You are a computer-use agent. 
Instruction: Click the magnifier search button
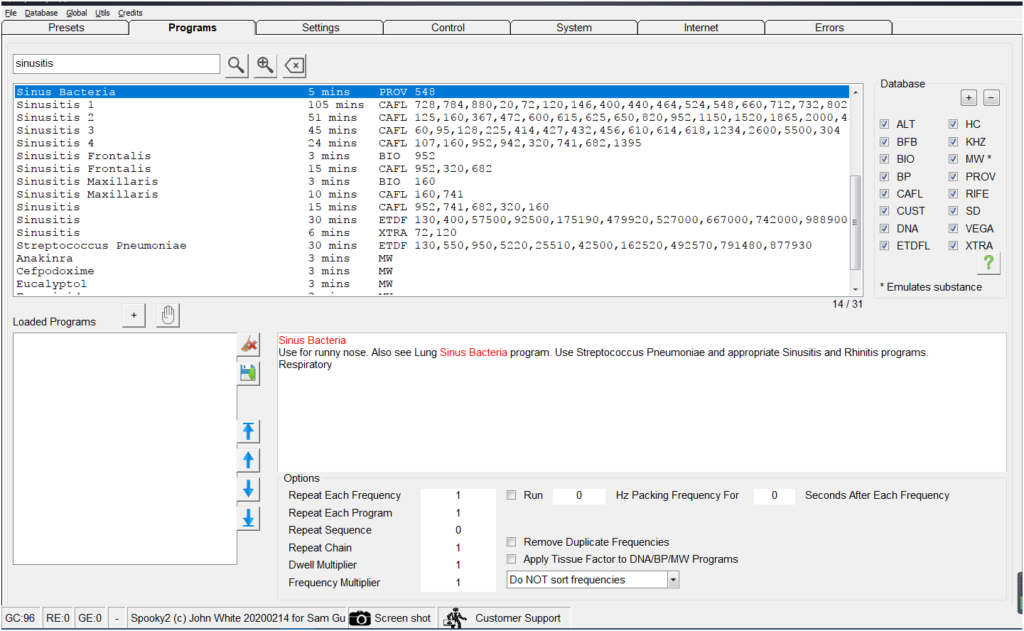[235, 65]
